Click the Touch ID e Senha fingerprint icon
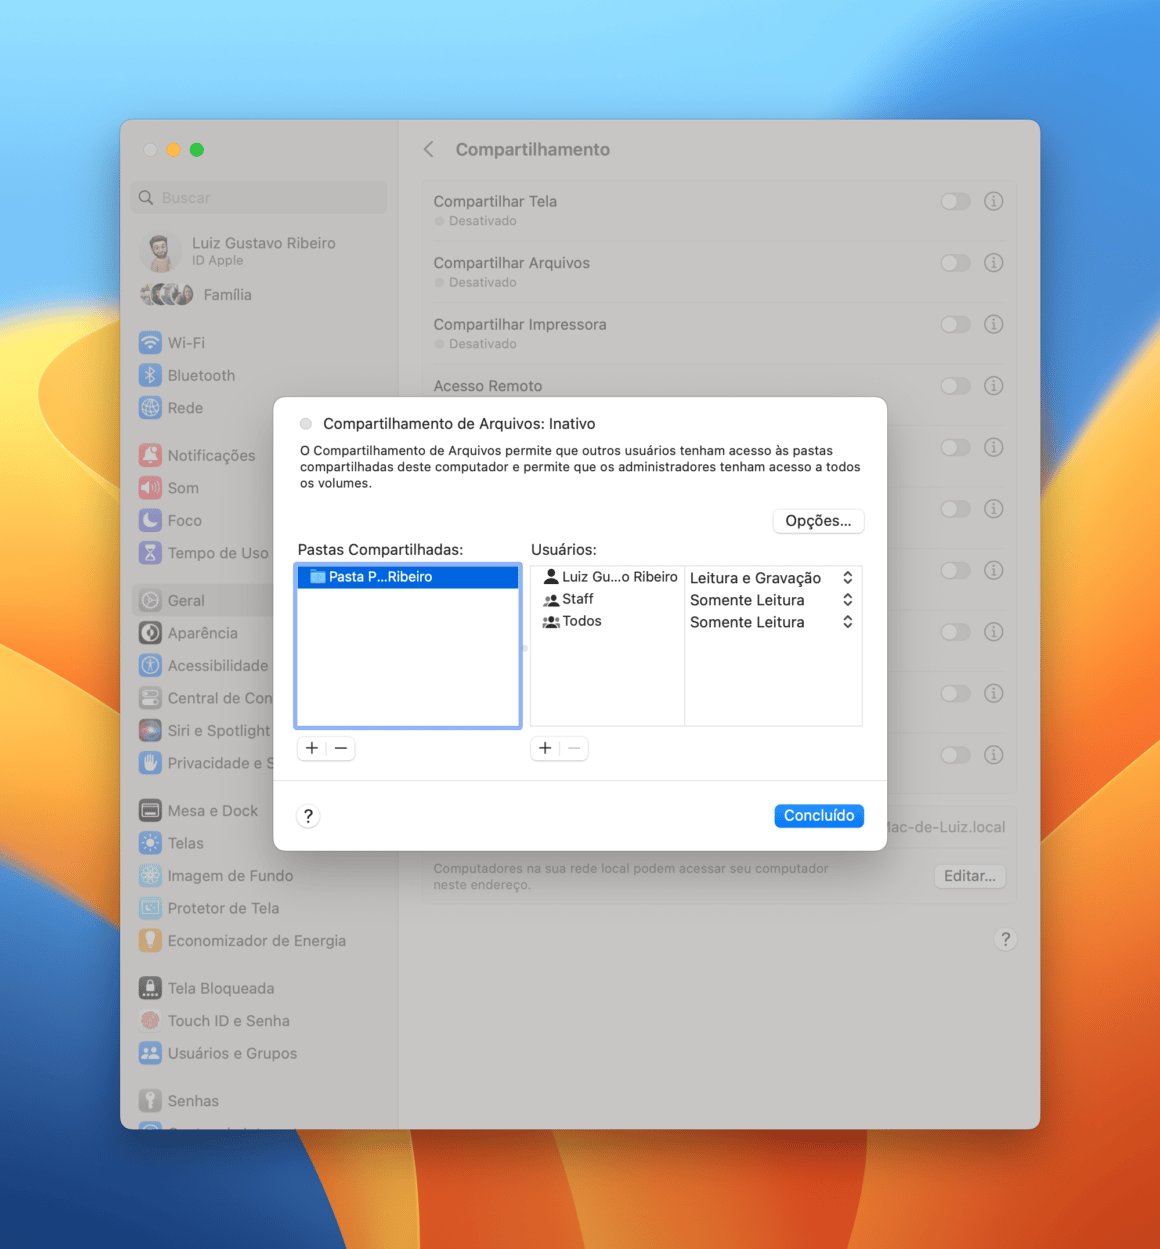1160x1249 pixels. (x=150, y=1020)
